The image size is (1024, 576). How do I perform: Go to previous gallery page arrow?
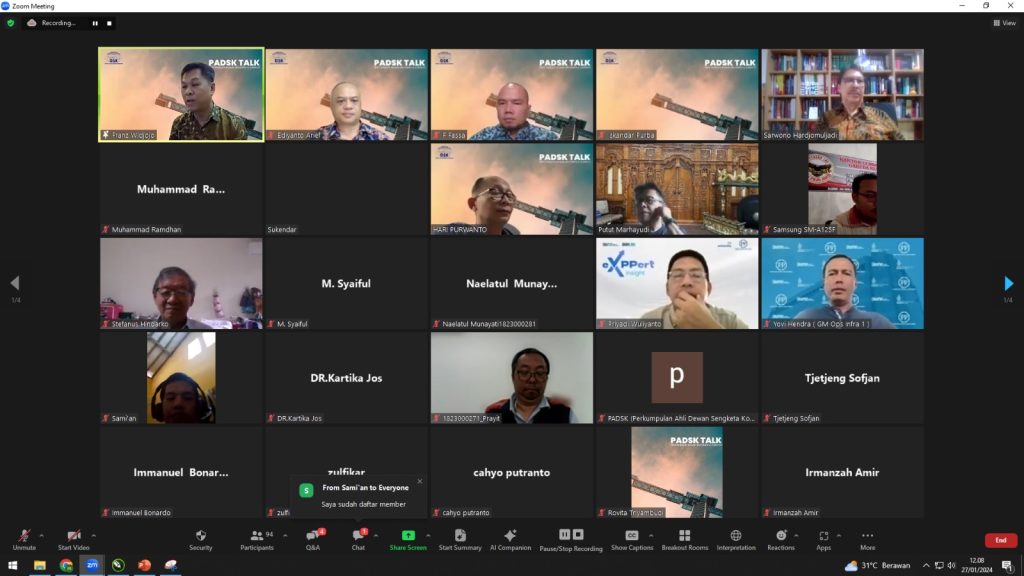15,283
